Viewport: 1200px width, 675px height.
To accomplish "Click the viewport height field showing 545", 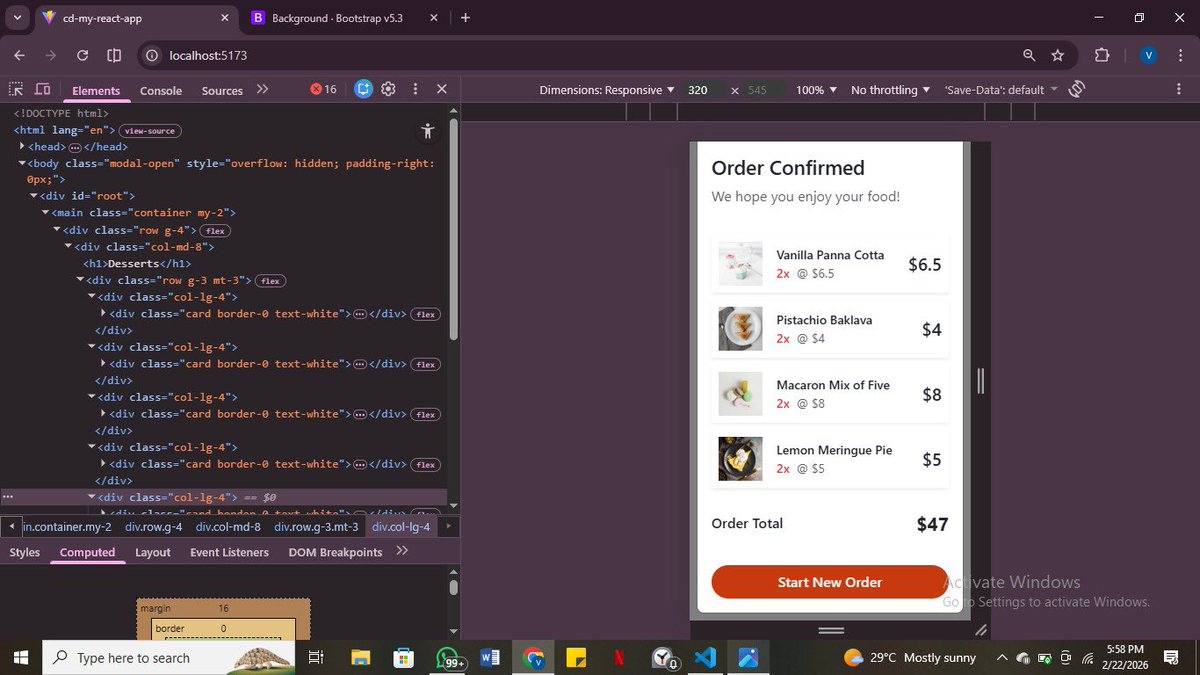I will point(761,90).
